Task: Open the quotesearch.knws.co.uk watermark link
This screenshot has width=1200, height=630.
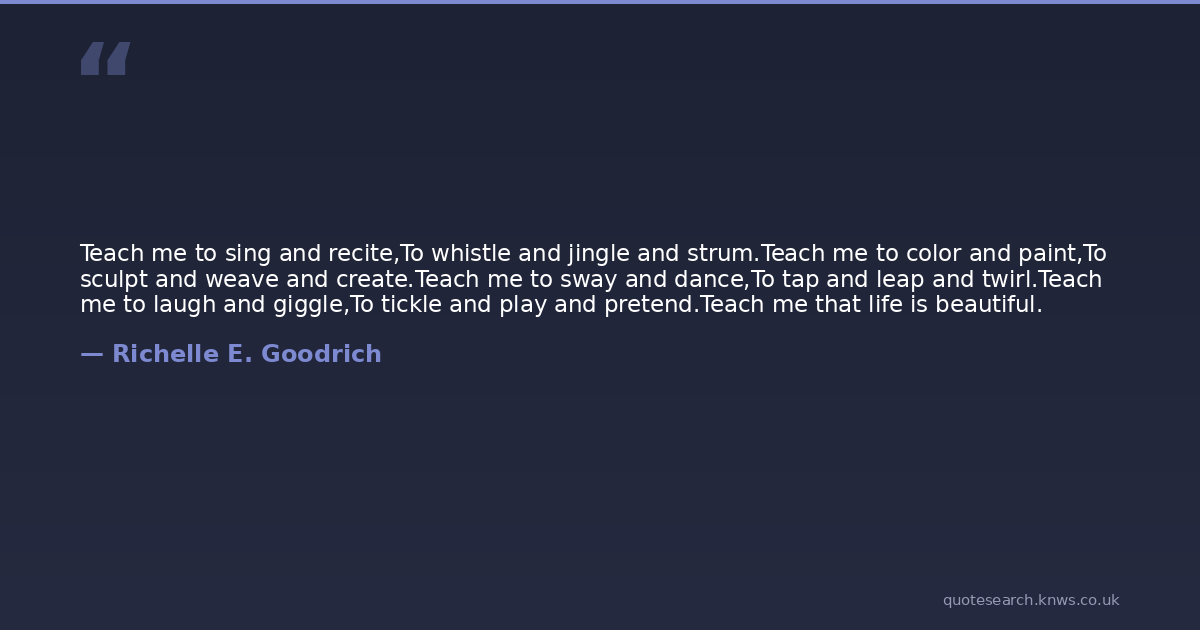Action: point(1030,600)
